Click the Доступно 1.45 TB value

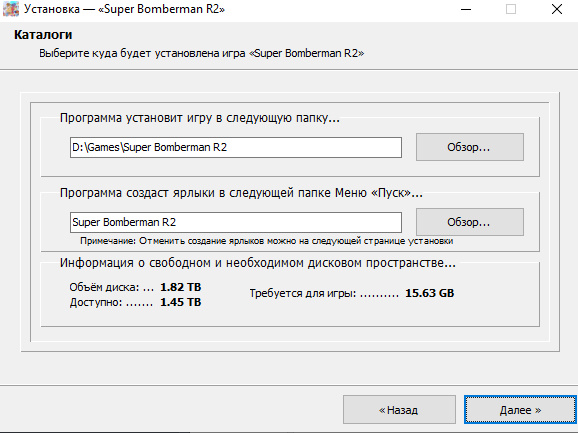coord(181,302)
